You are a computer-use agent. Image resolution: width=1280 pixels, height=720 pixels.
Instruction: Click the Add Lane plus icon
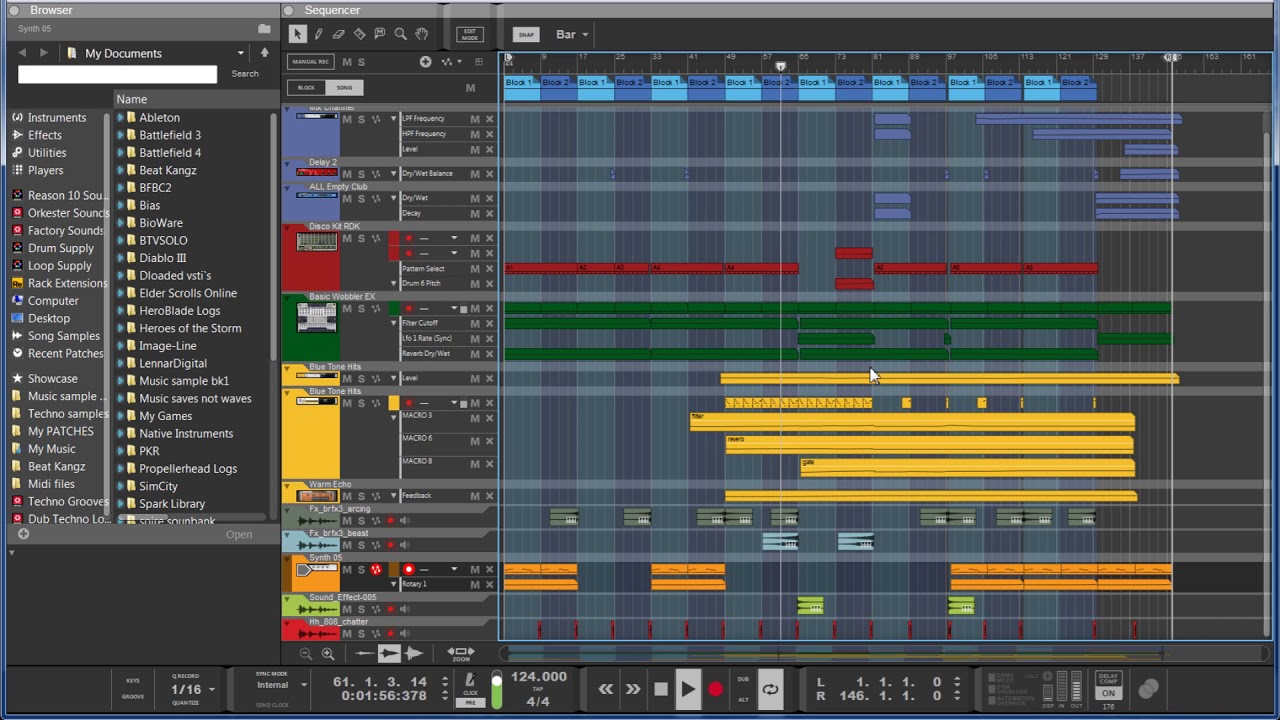pyautogui.click(x=425, y=62)
